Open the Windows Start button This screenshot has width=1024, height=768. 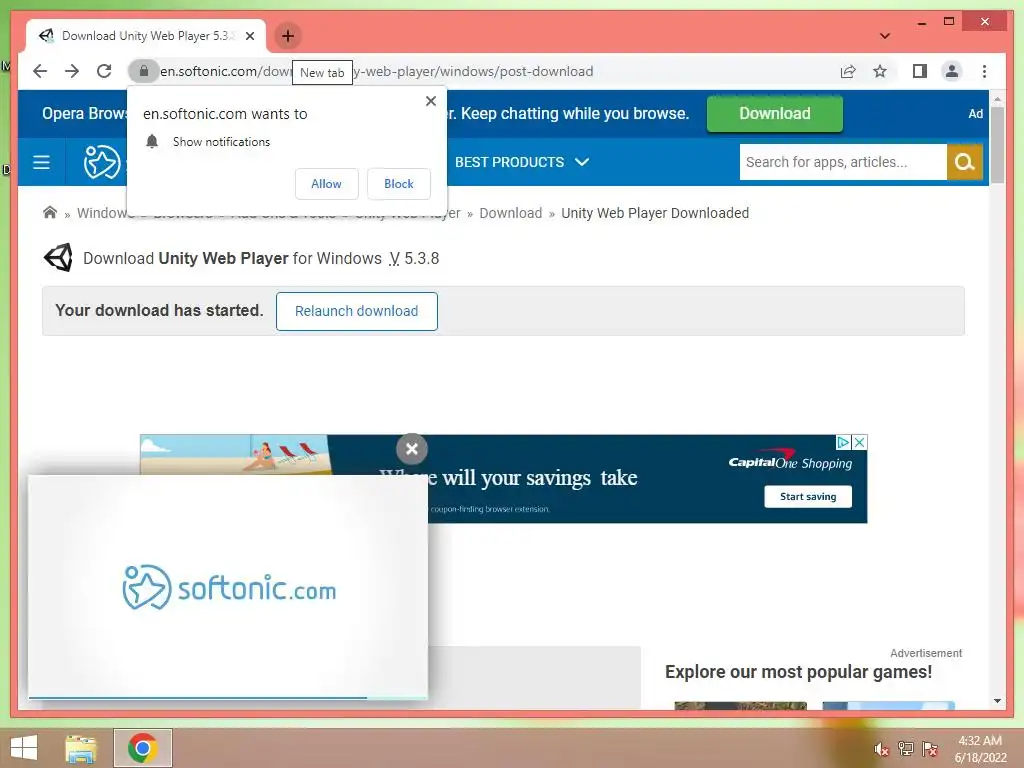point(24,748)
